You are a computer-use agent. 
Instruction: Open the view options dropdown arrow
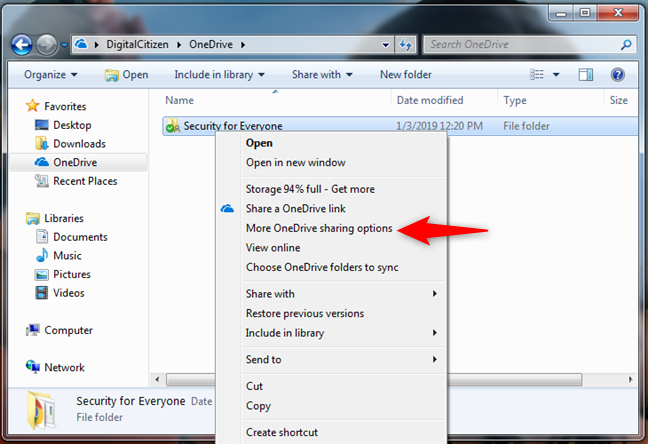coord(556,75)
